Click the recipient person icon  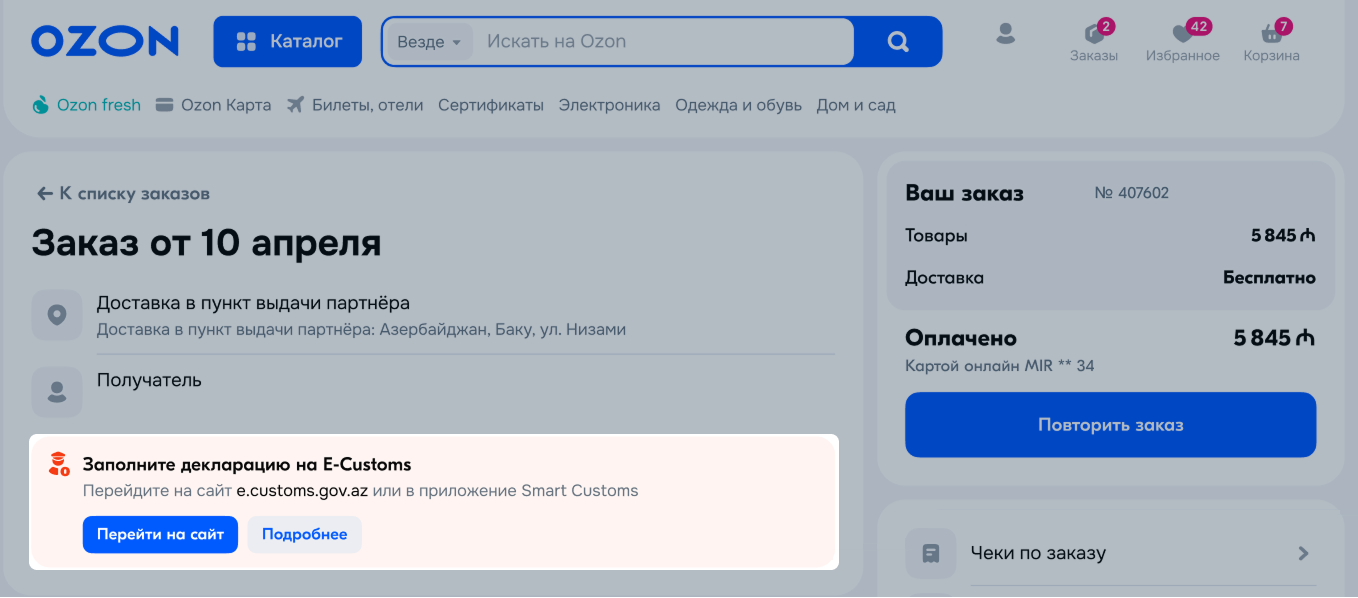coord(57,392)
